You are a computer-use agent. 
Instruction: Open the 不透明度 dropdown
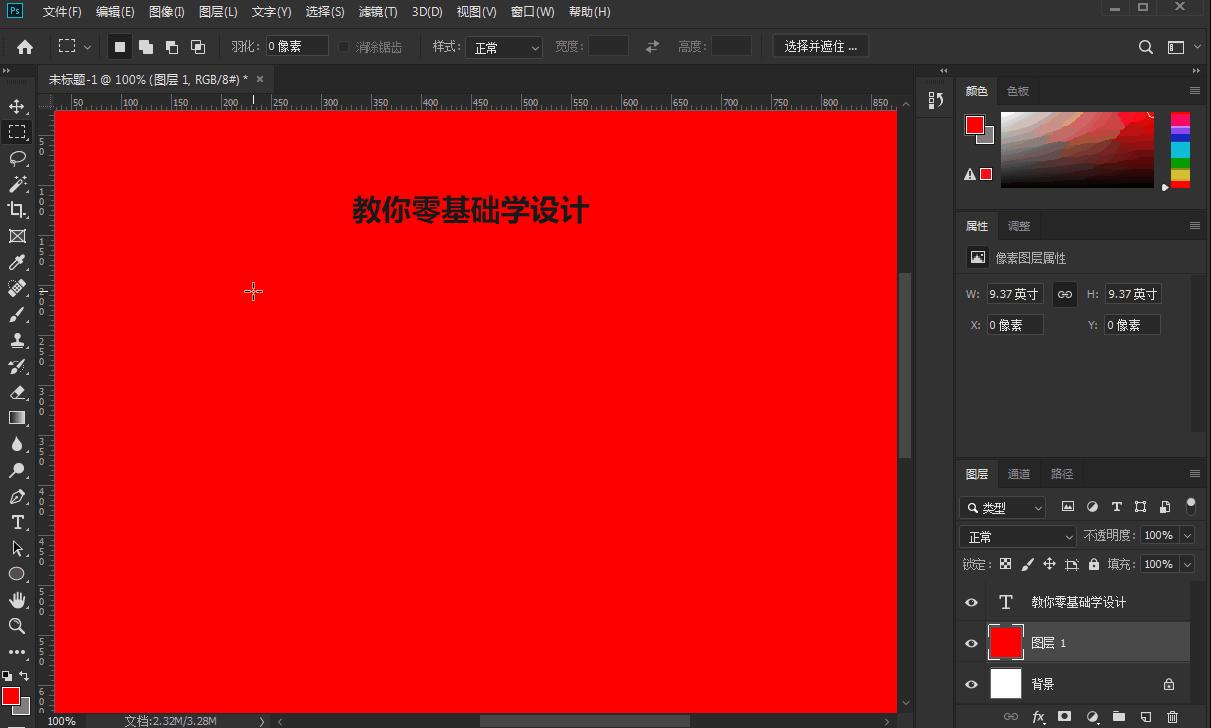1190,536
